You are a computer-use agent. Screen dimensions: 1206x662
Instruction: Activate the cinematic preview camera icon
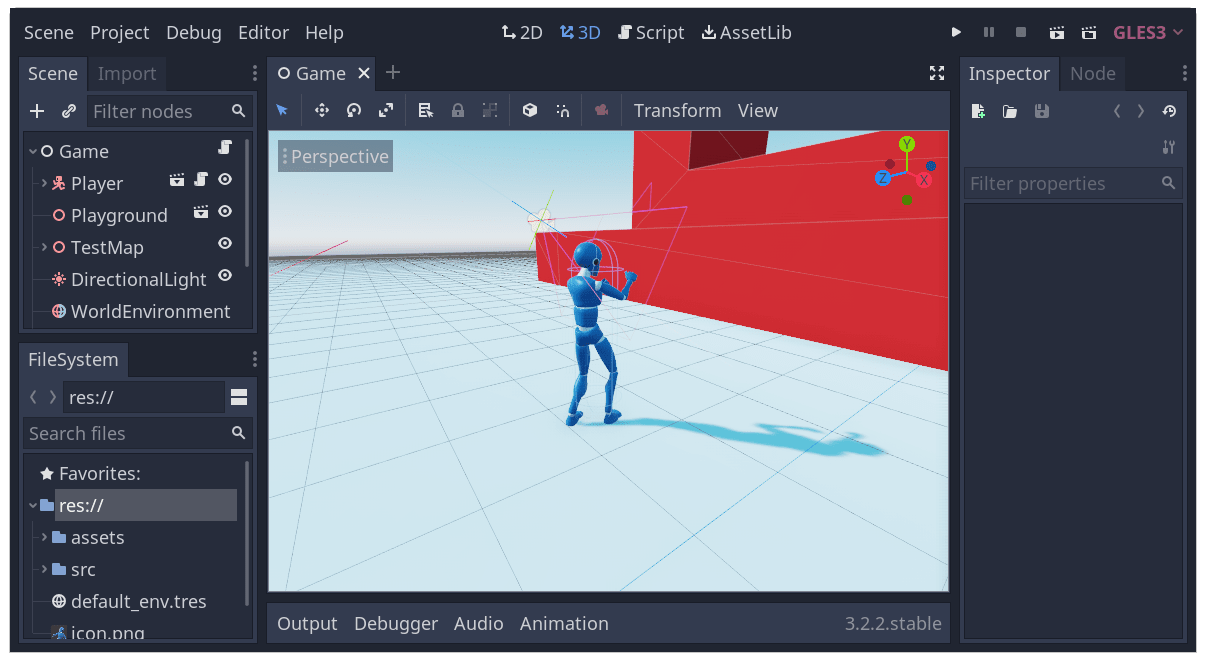pos(600,110)
